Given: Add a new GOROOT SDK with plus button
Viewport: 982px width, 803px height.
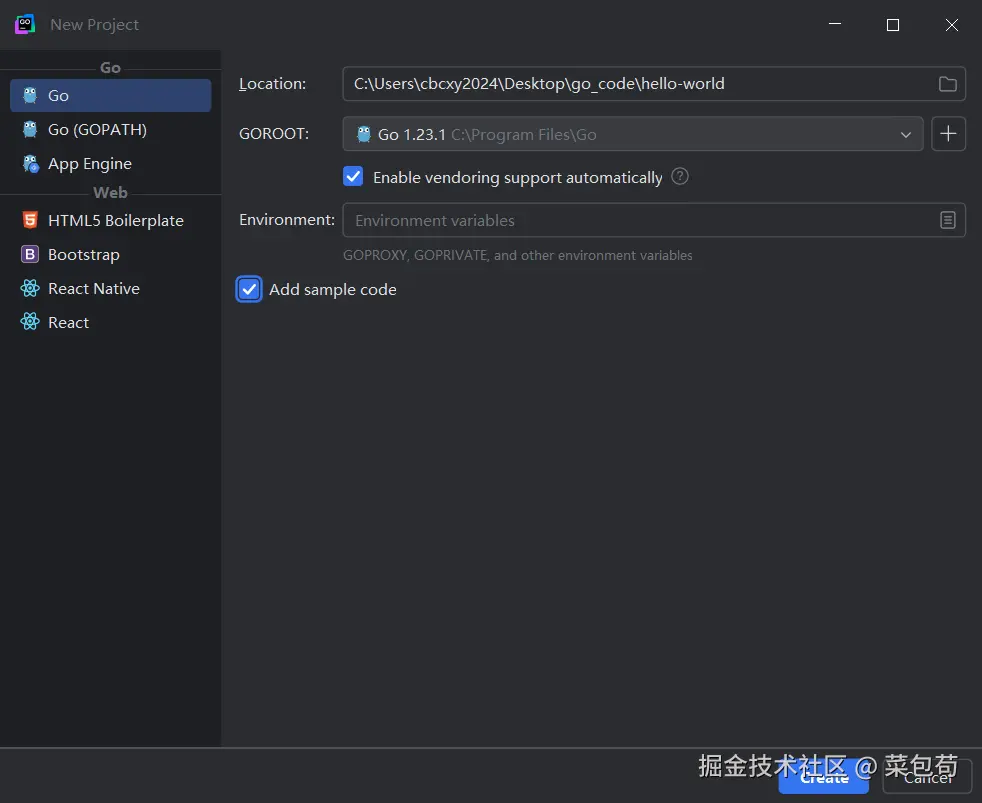Looking at the screenshot, I should pyautogui.click(x=948, y=133).
